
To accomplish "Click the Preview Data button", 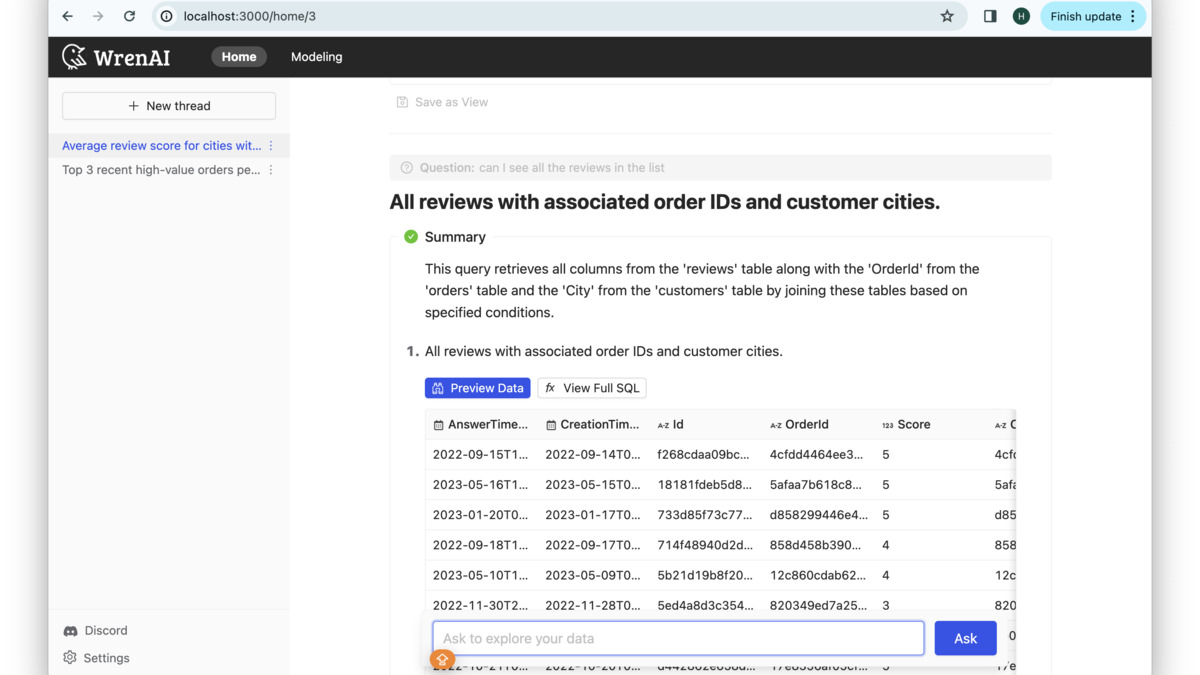I will [x=477, y=388].
